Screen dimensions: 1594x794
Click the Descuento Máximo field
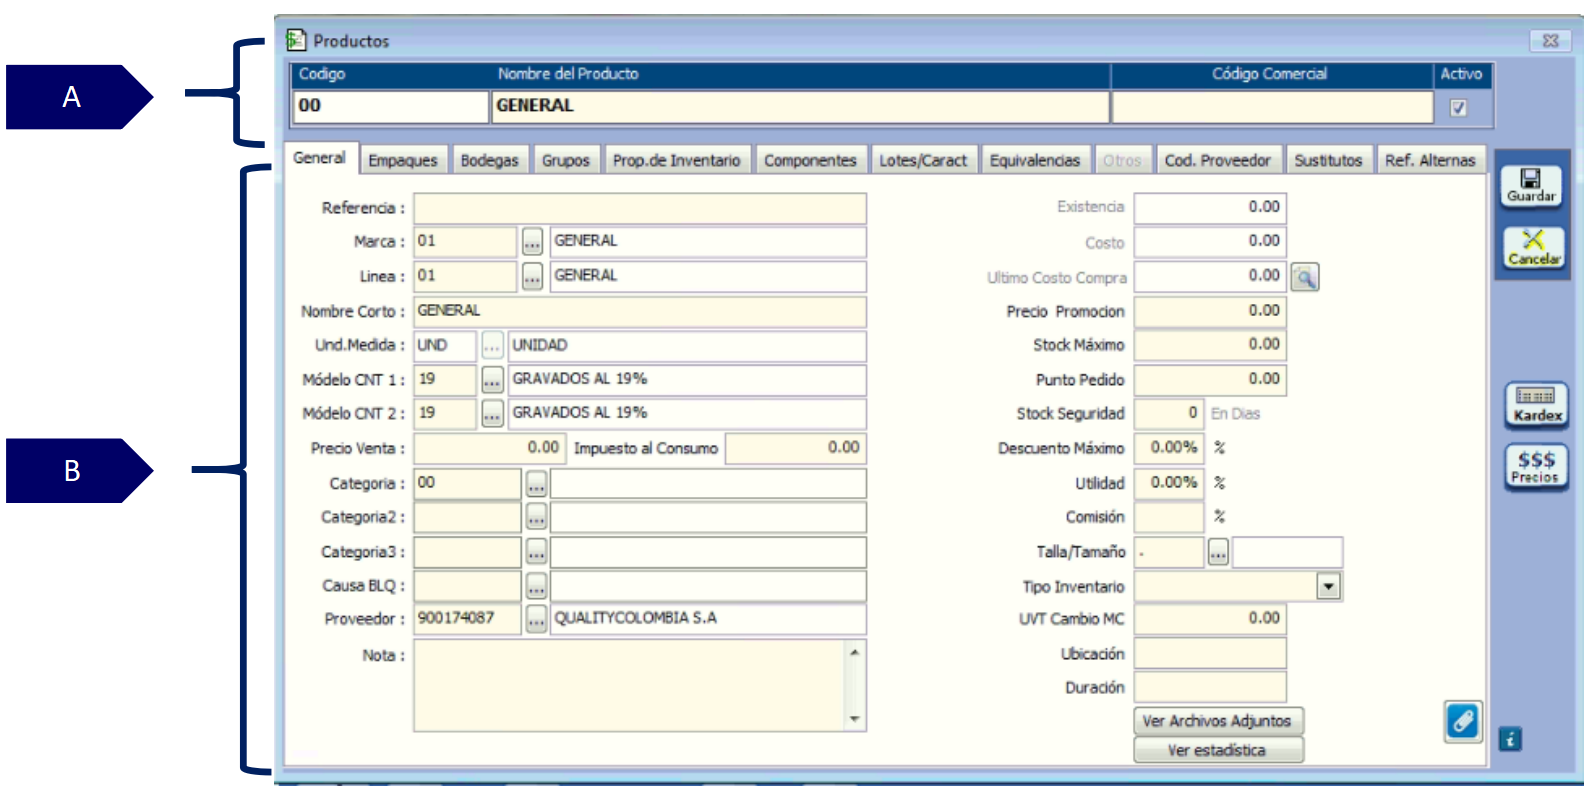(1169, 448)
